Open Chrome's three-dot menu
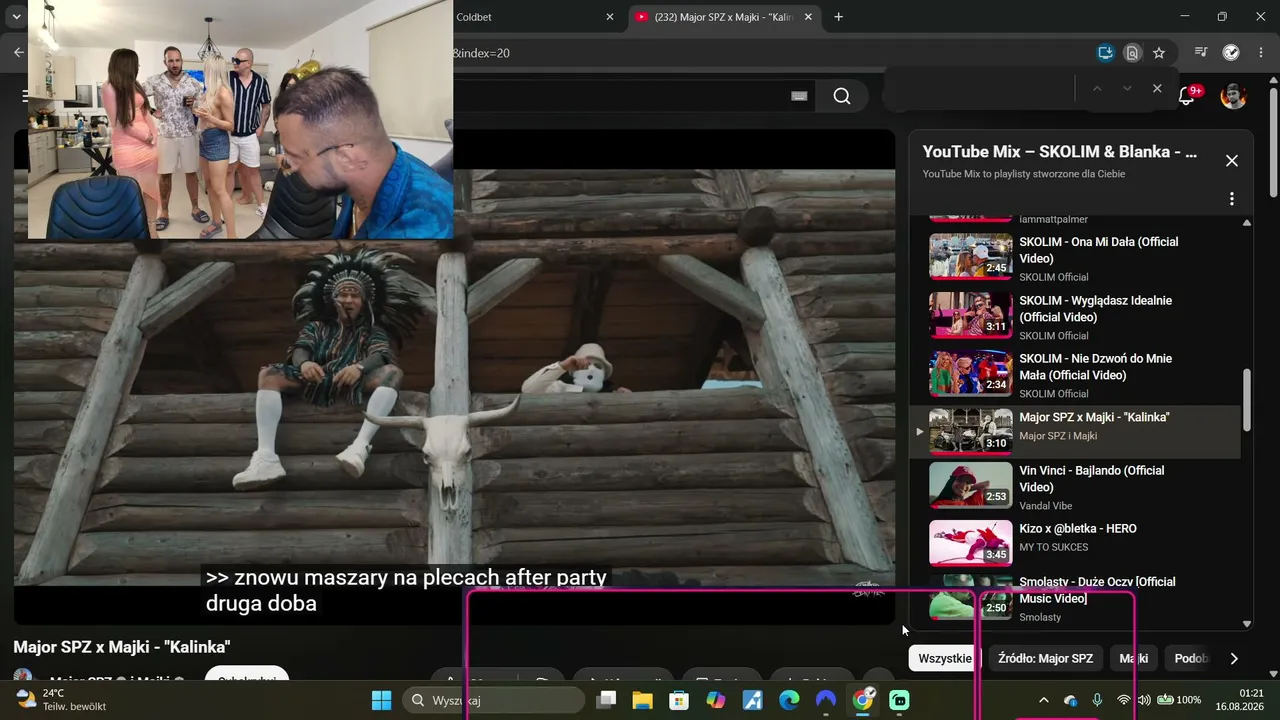This screenshot has height=720, width=1280. (x=1260, y=53)
